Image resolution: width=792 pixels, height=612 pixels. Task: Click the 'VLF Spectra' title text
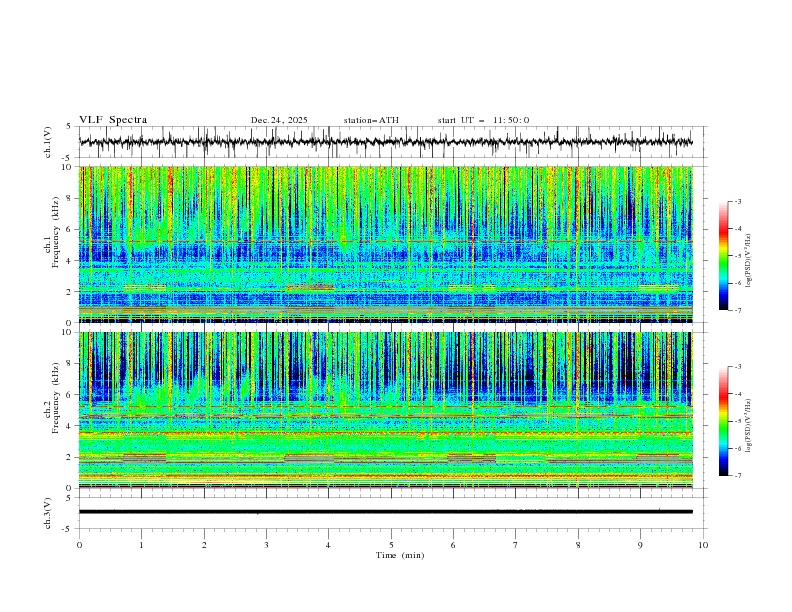pyautogui.click(x=113, y=120)
